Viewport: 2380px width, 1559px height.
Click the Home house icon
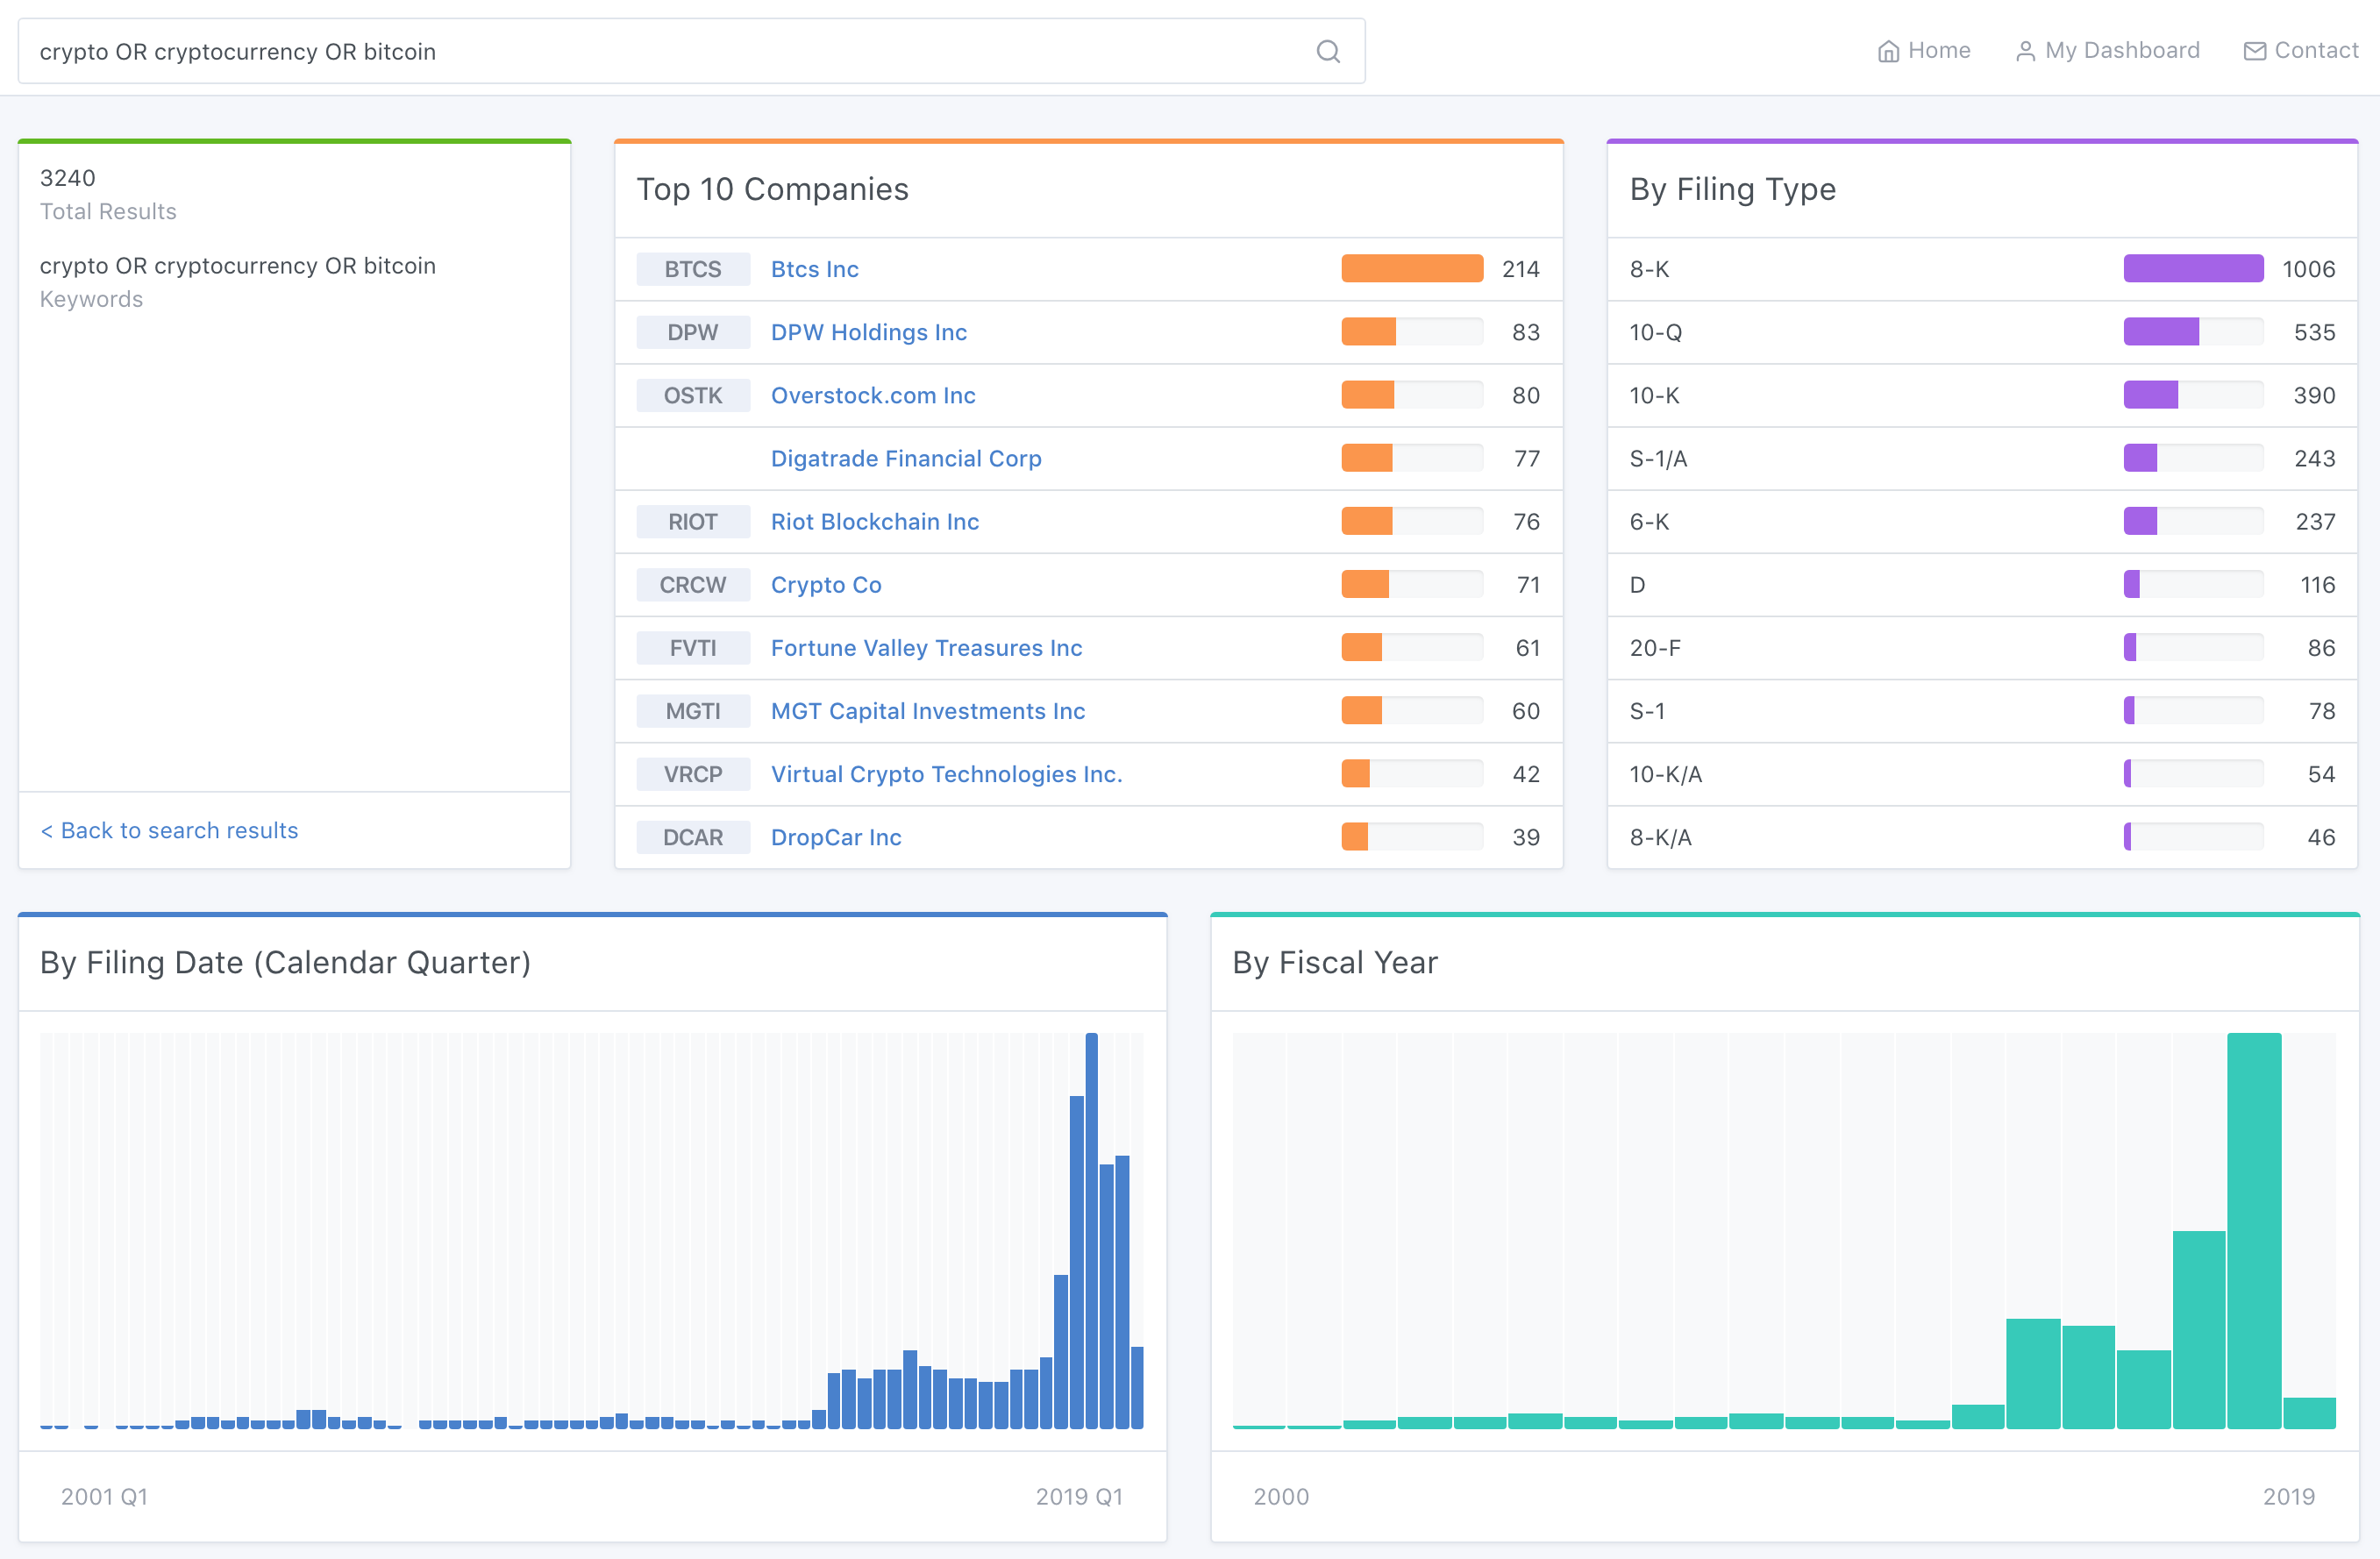pos(1887,51)
